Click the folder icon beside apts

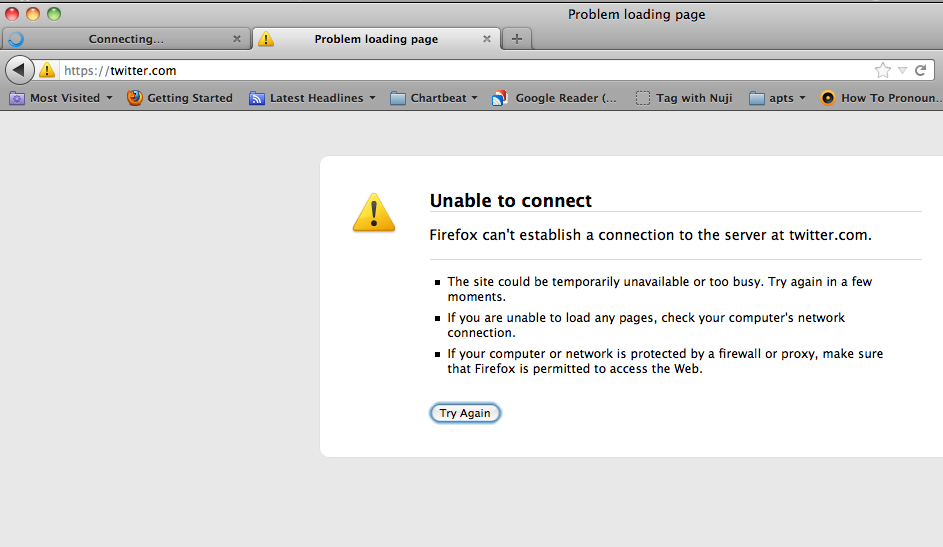[x=757, y=98]
